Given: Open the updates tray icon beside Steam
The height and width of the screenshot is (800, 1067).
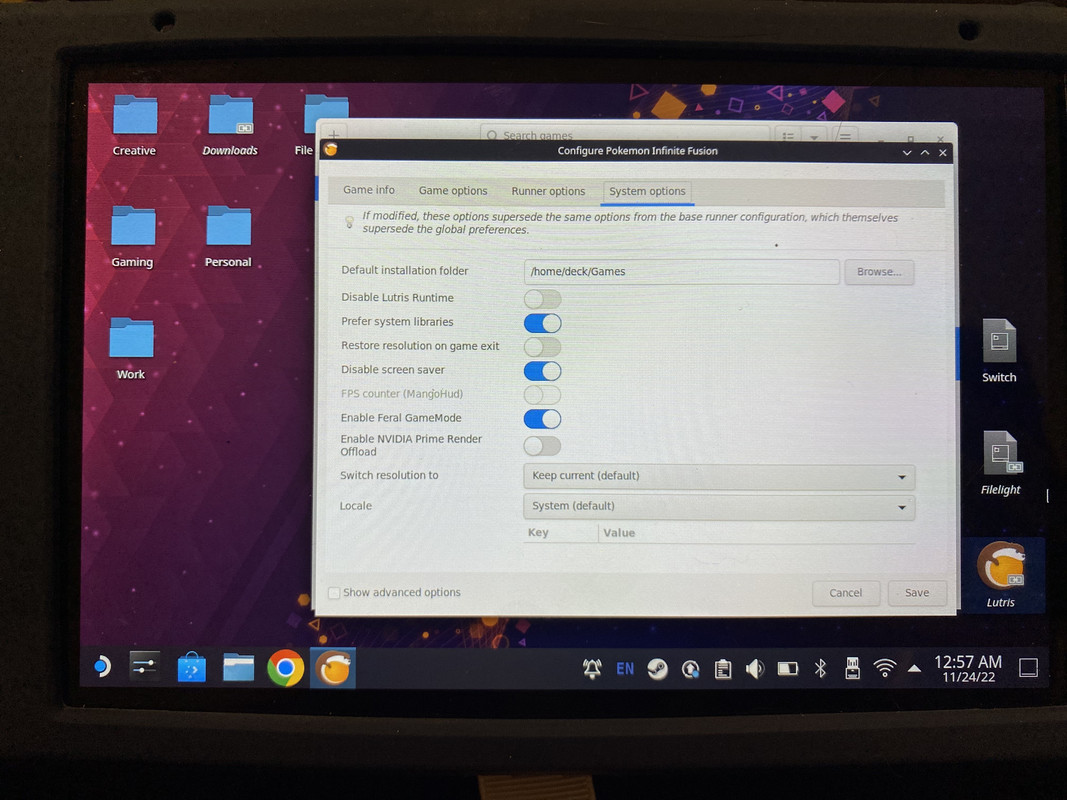Looking at the screenshot, I should pos(690,670).
